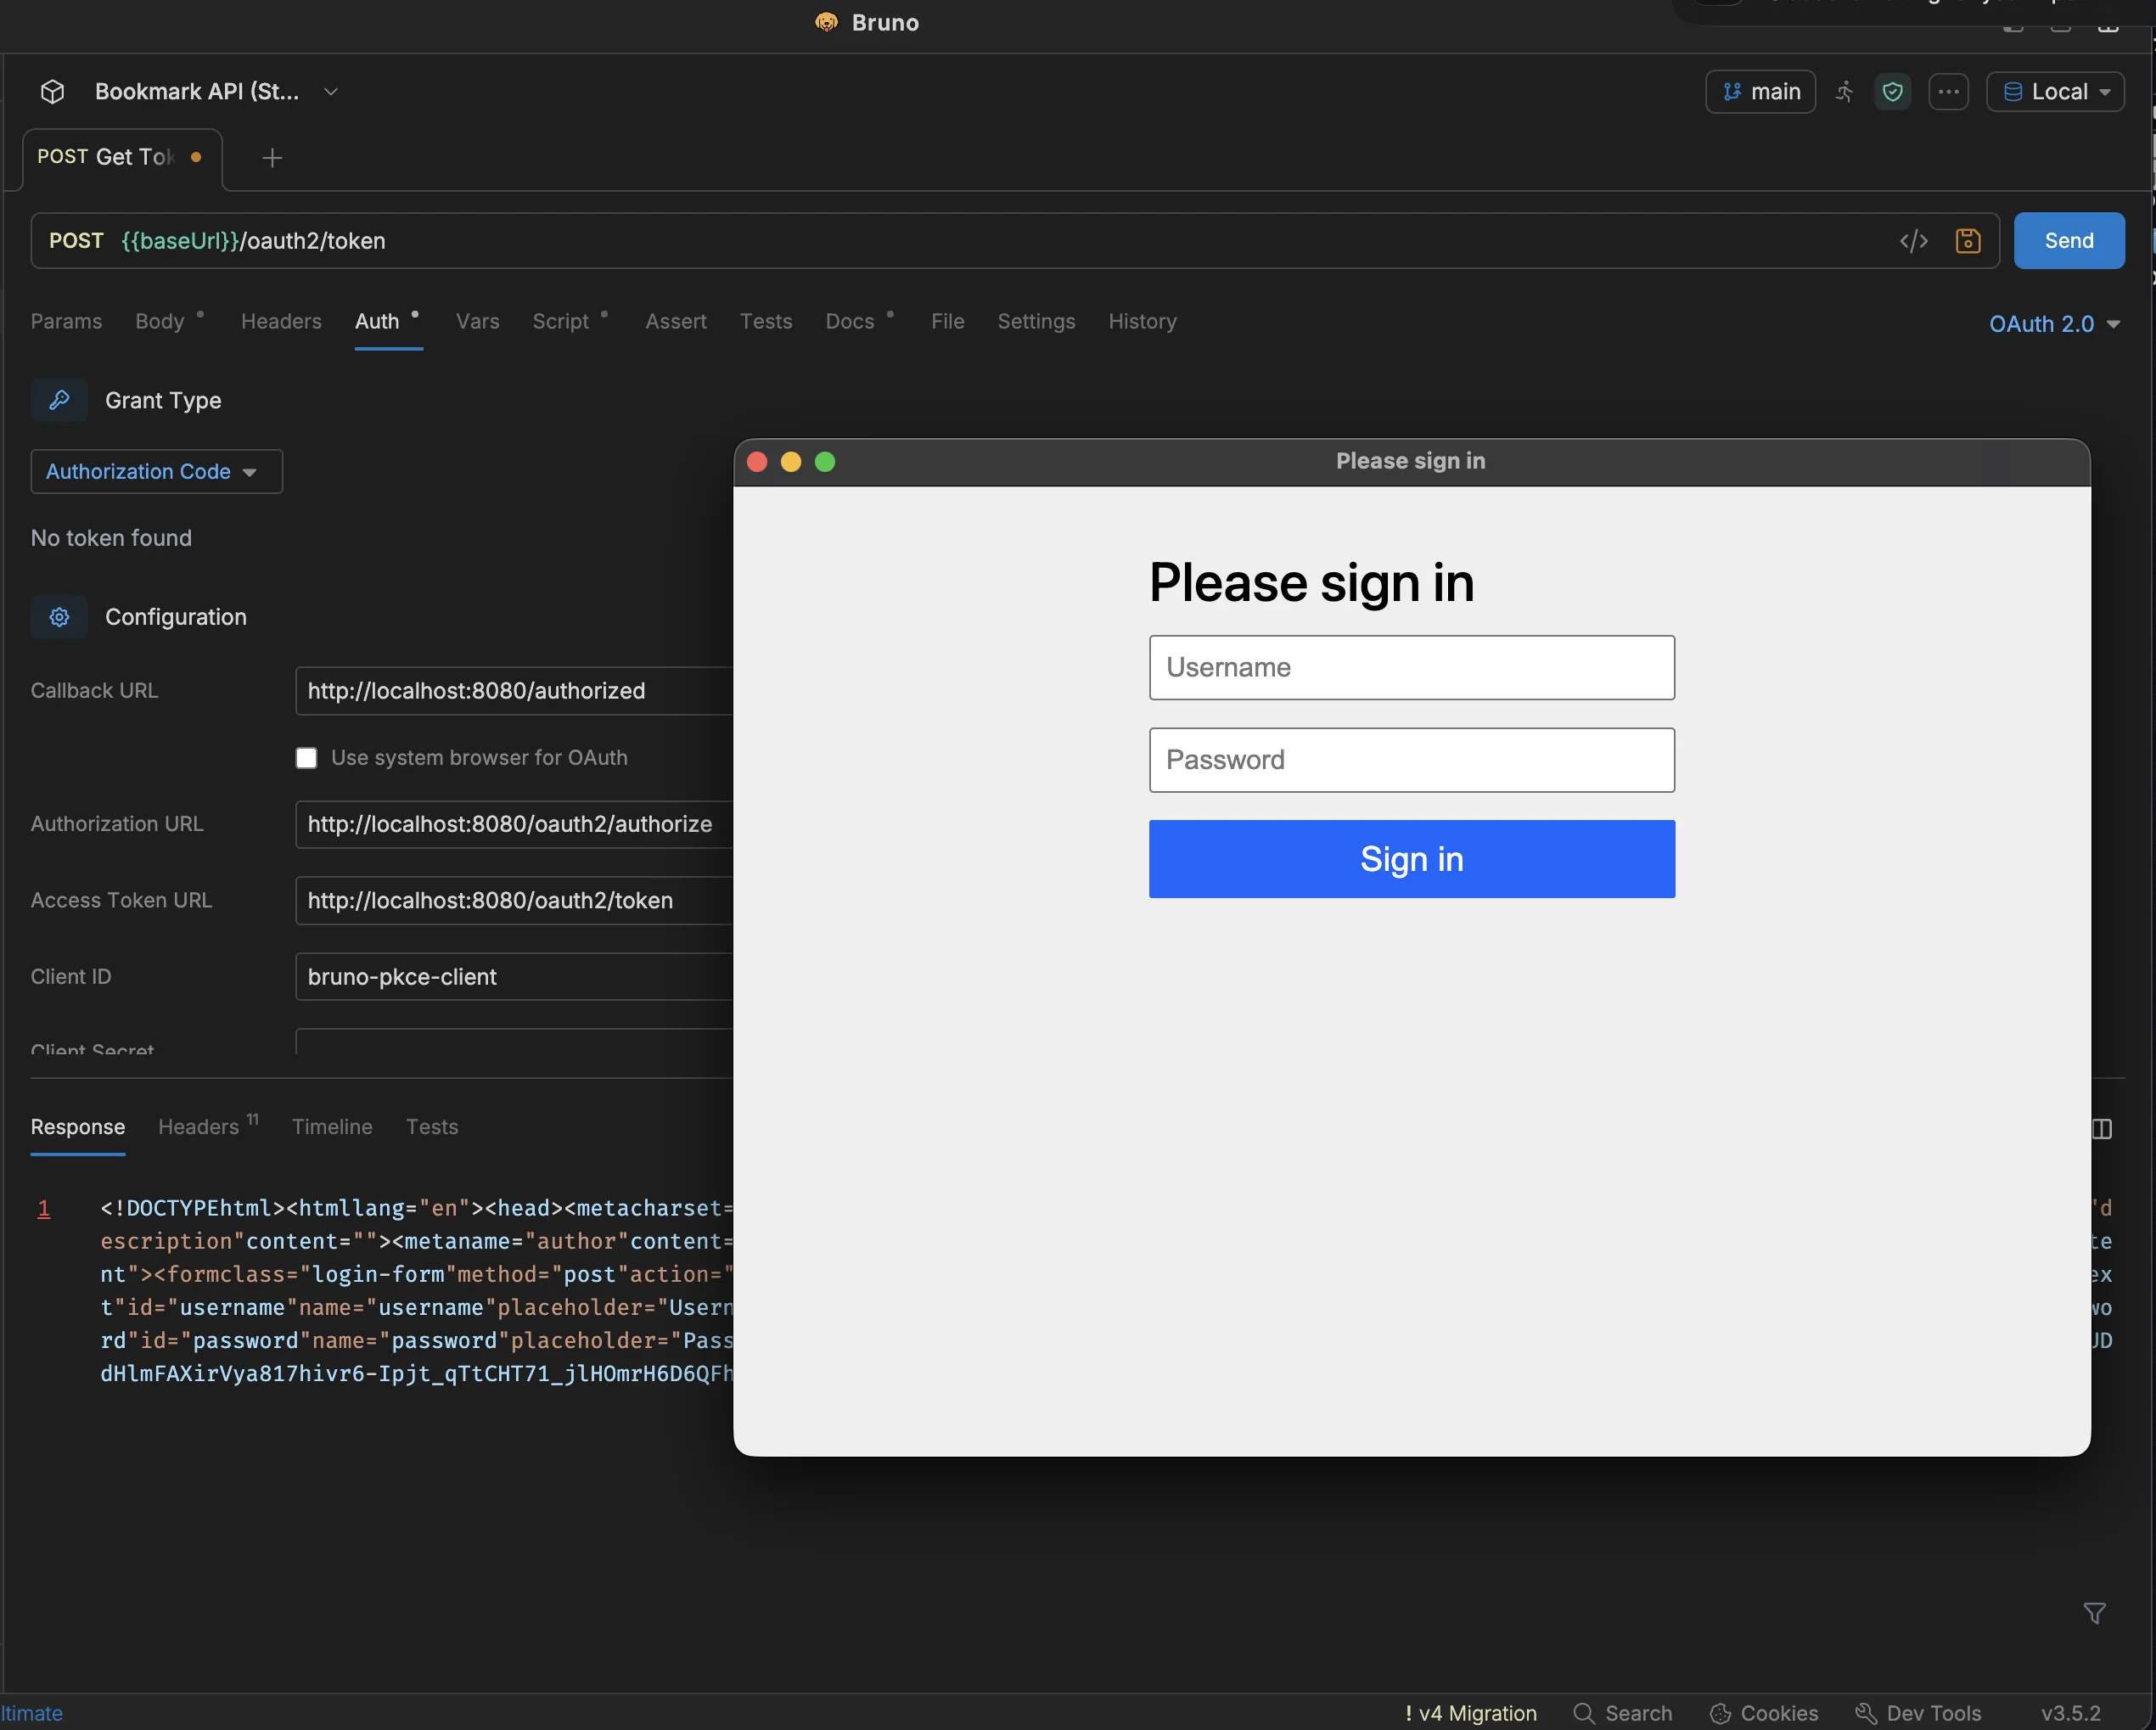Click the response filter funnel icon
Image resolution: width=2156 pixels, height=1730 pixels.
coord(2094,1613)
